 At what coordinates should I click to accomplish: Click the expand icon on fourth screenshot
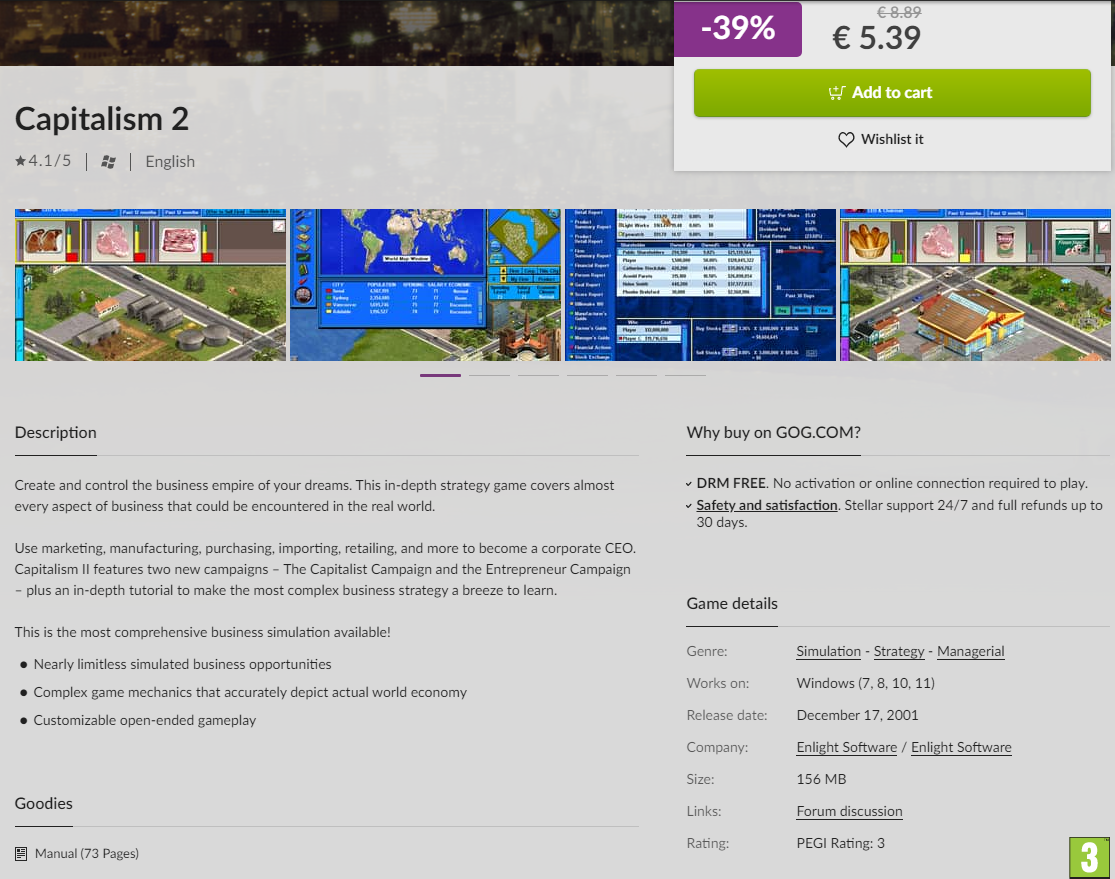coord(1103,226)
